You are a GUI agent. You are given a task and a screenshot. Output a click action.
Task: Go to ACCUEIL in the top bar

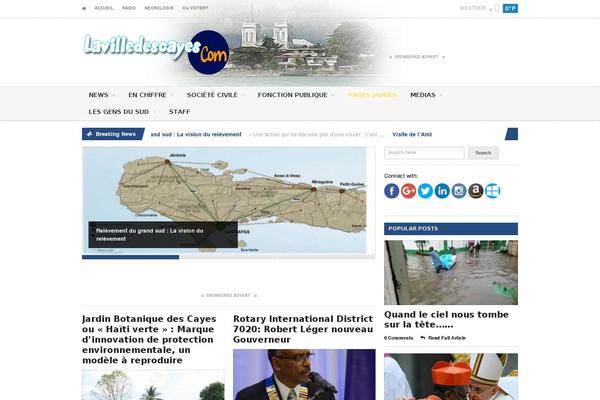point(104,8)
